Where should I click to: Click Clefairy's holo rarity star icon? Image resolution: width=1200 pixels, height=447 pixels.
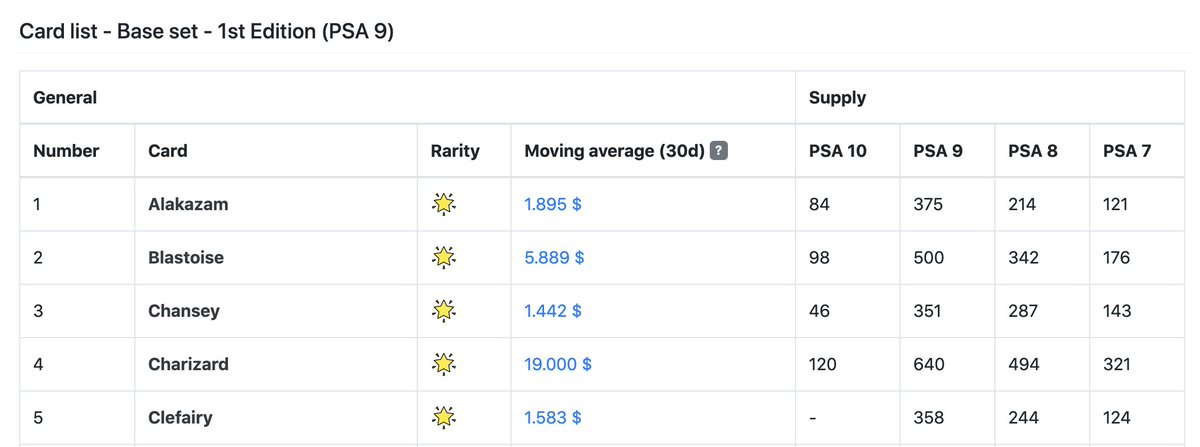443,417
